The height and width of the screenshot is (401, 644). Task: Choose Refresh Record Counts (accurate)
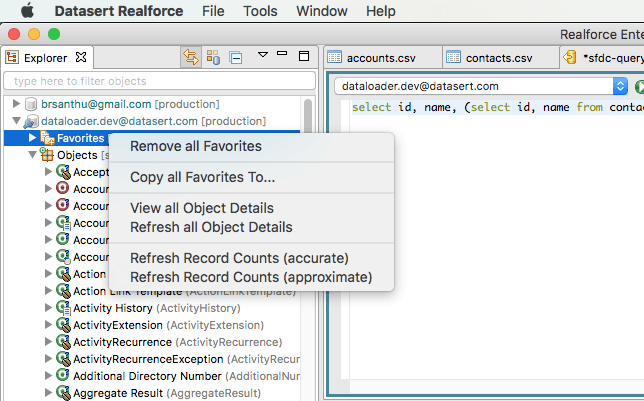point(251,258)
